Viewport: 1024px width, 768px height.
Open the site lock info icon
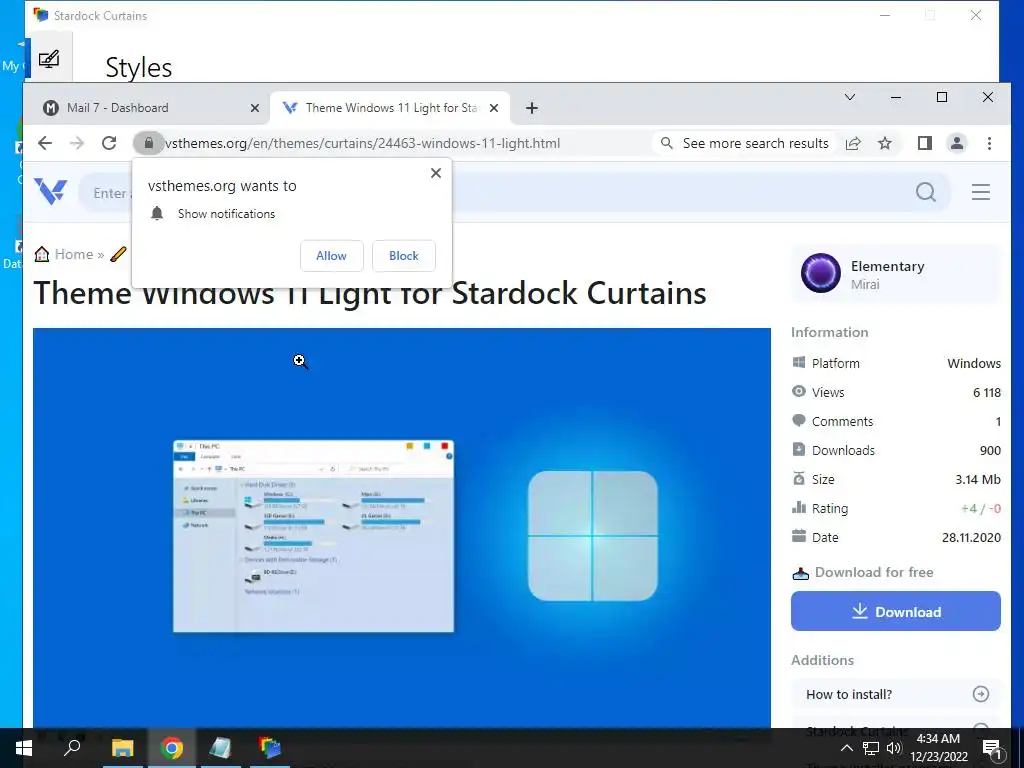(x=149, y=143)
